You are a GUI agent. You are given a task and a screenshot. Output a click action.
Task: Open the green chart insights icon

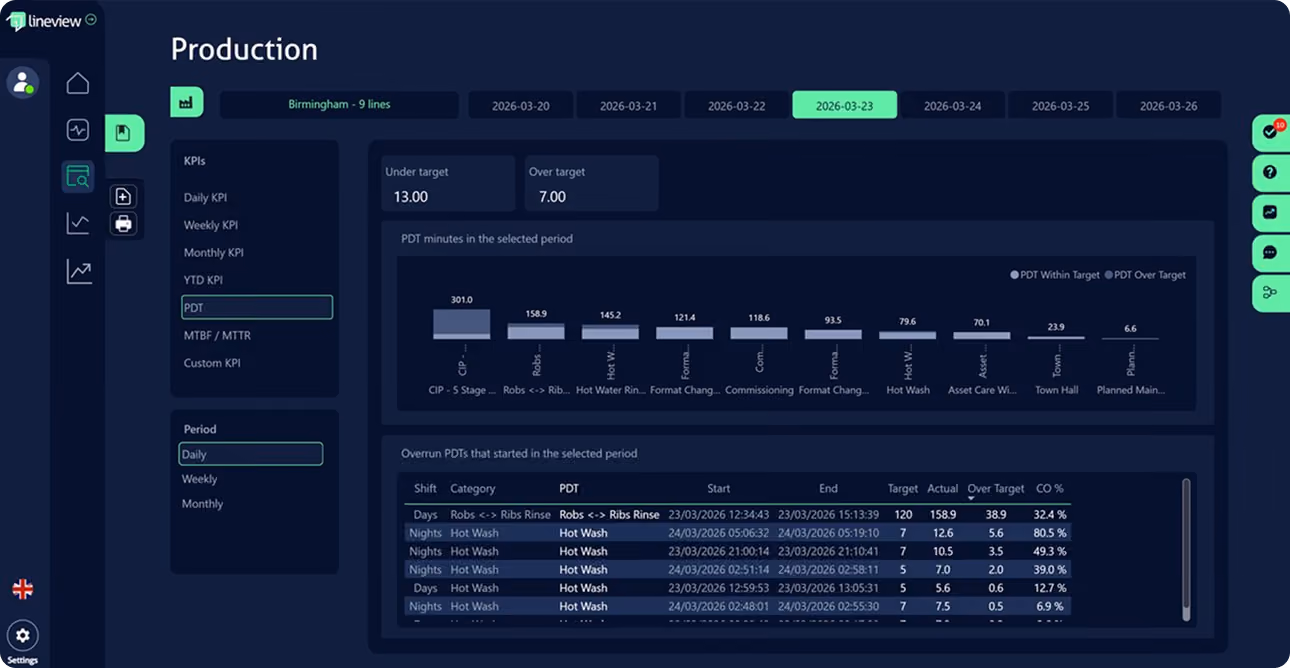1270,212
